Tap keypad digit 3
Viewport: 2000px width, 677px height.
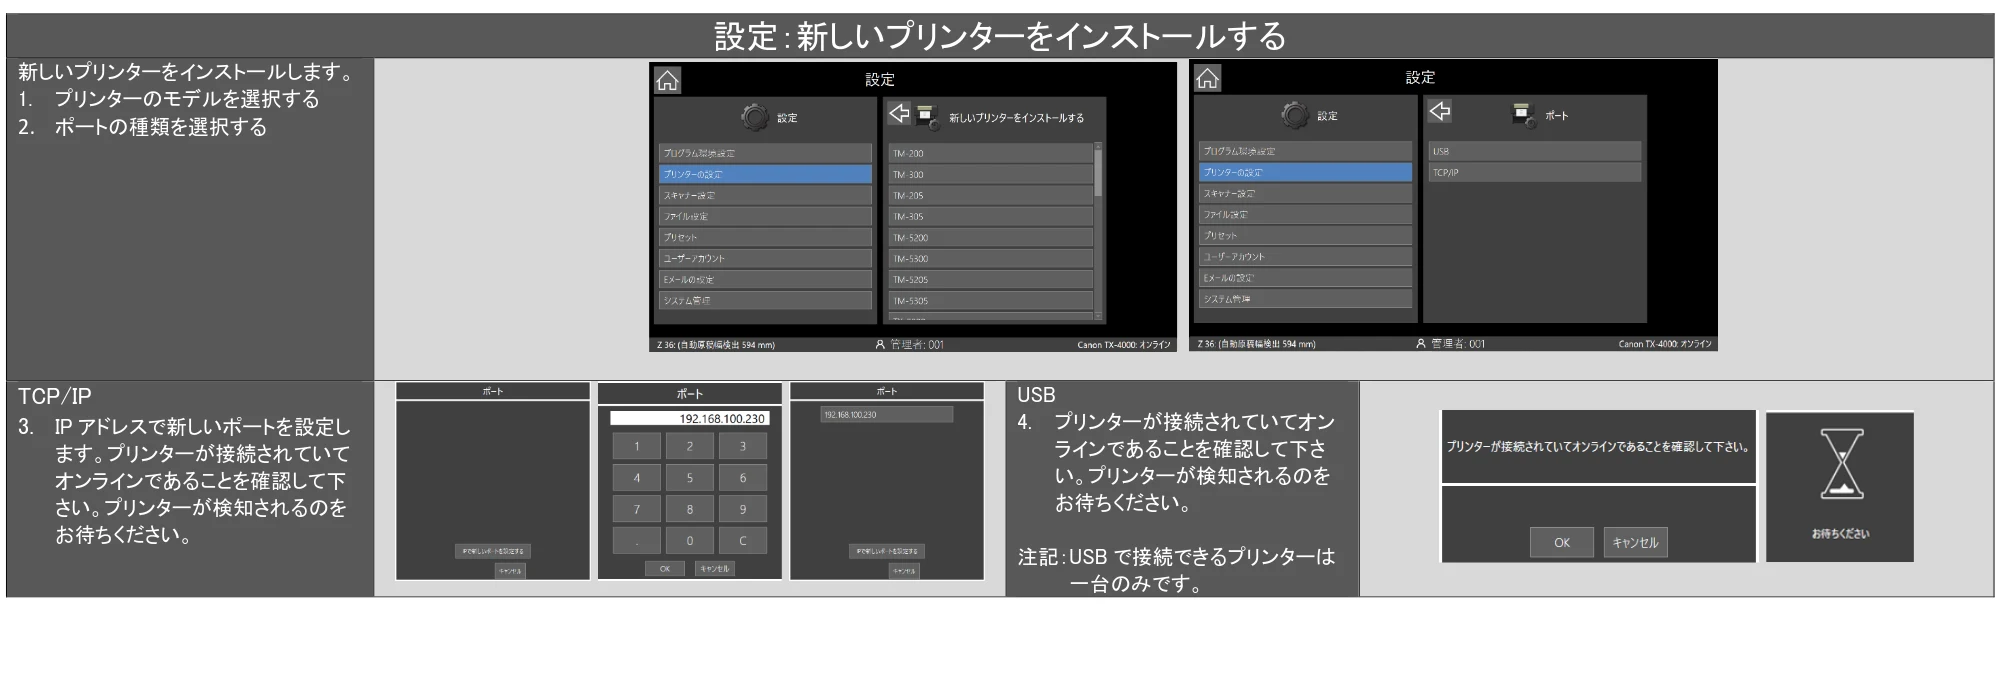(x=742, y=446)
